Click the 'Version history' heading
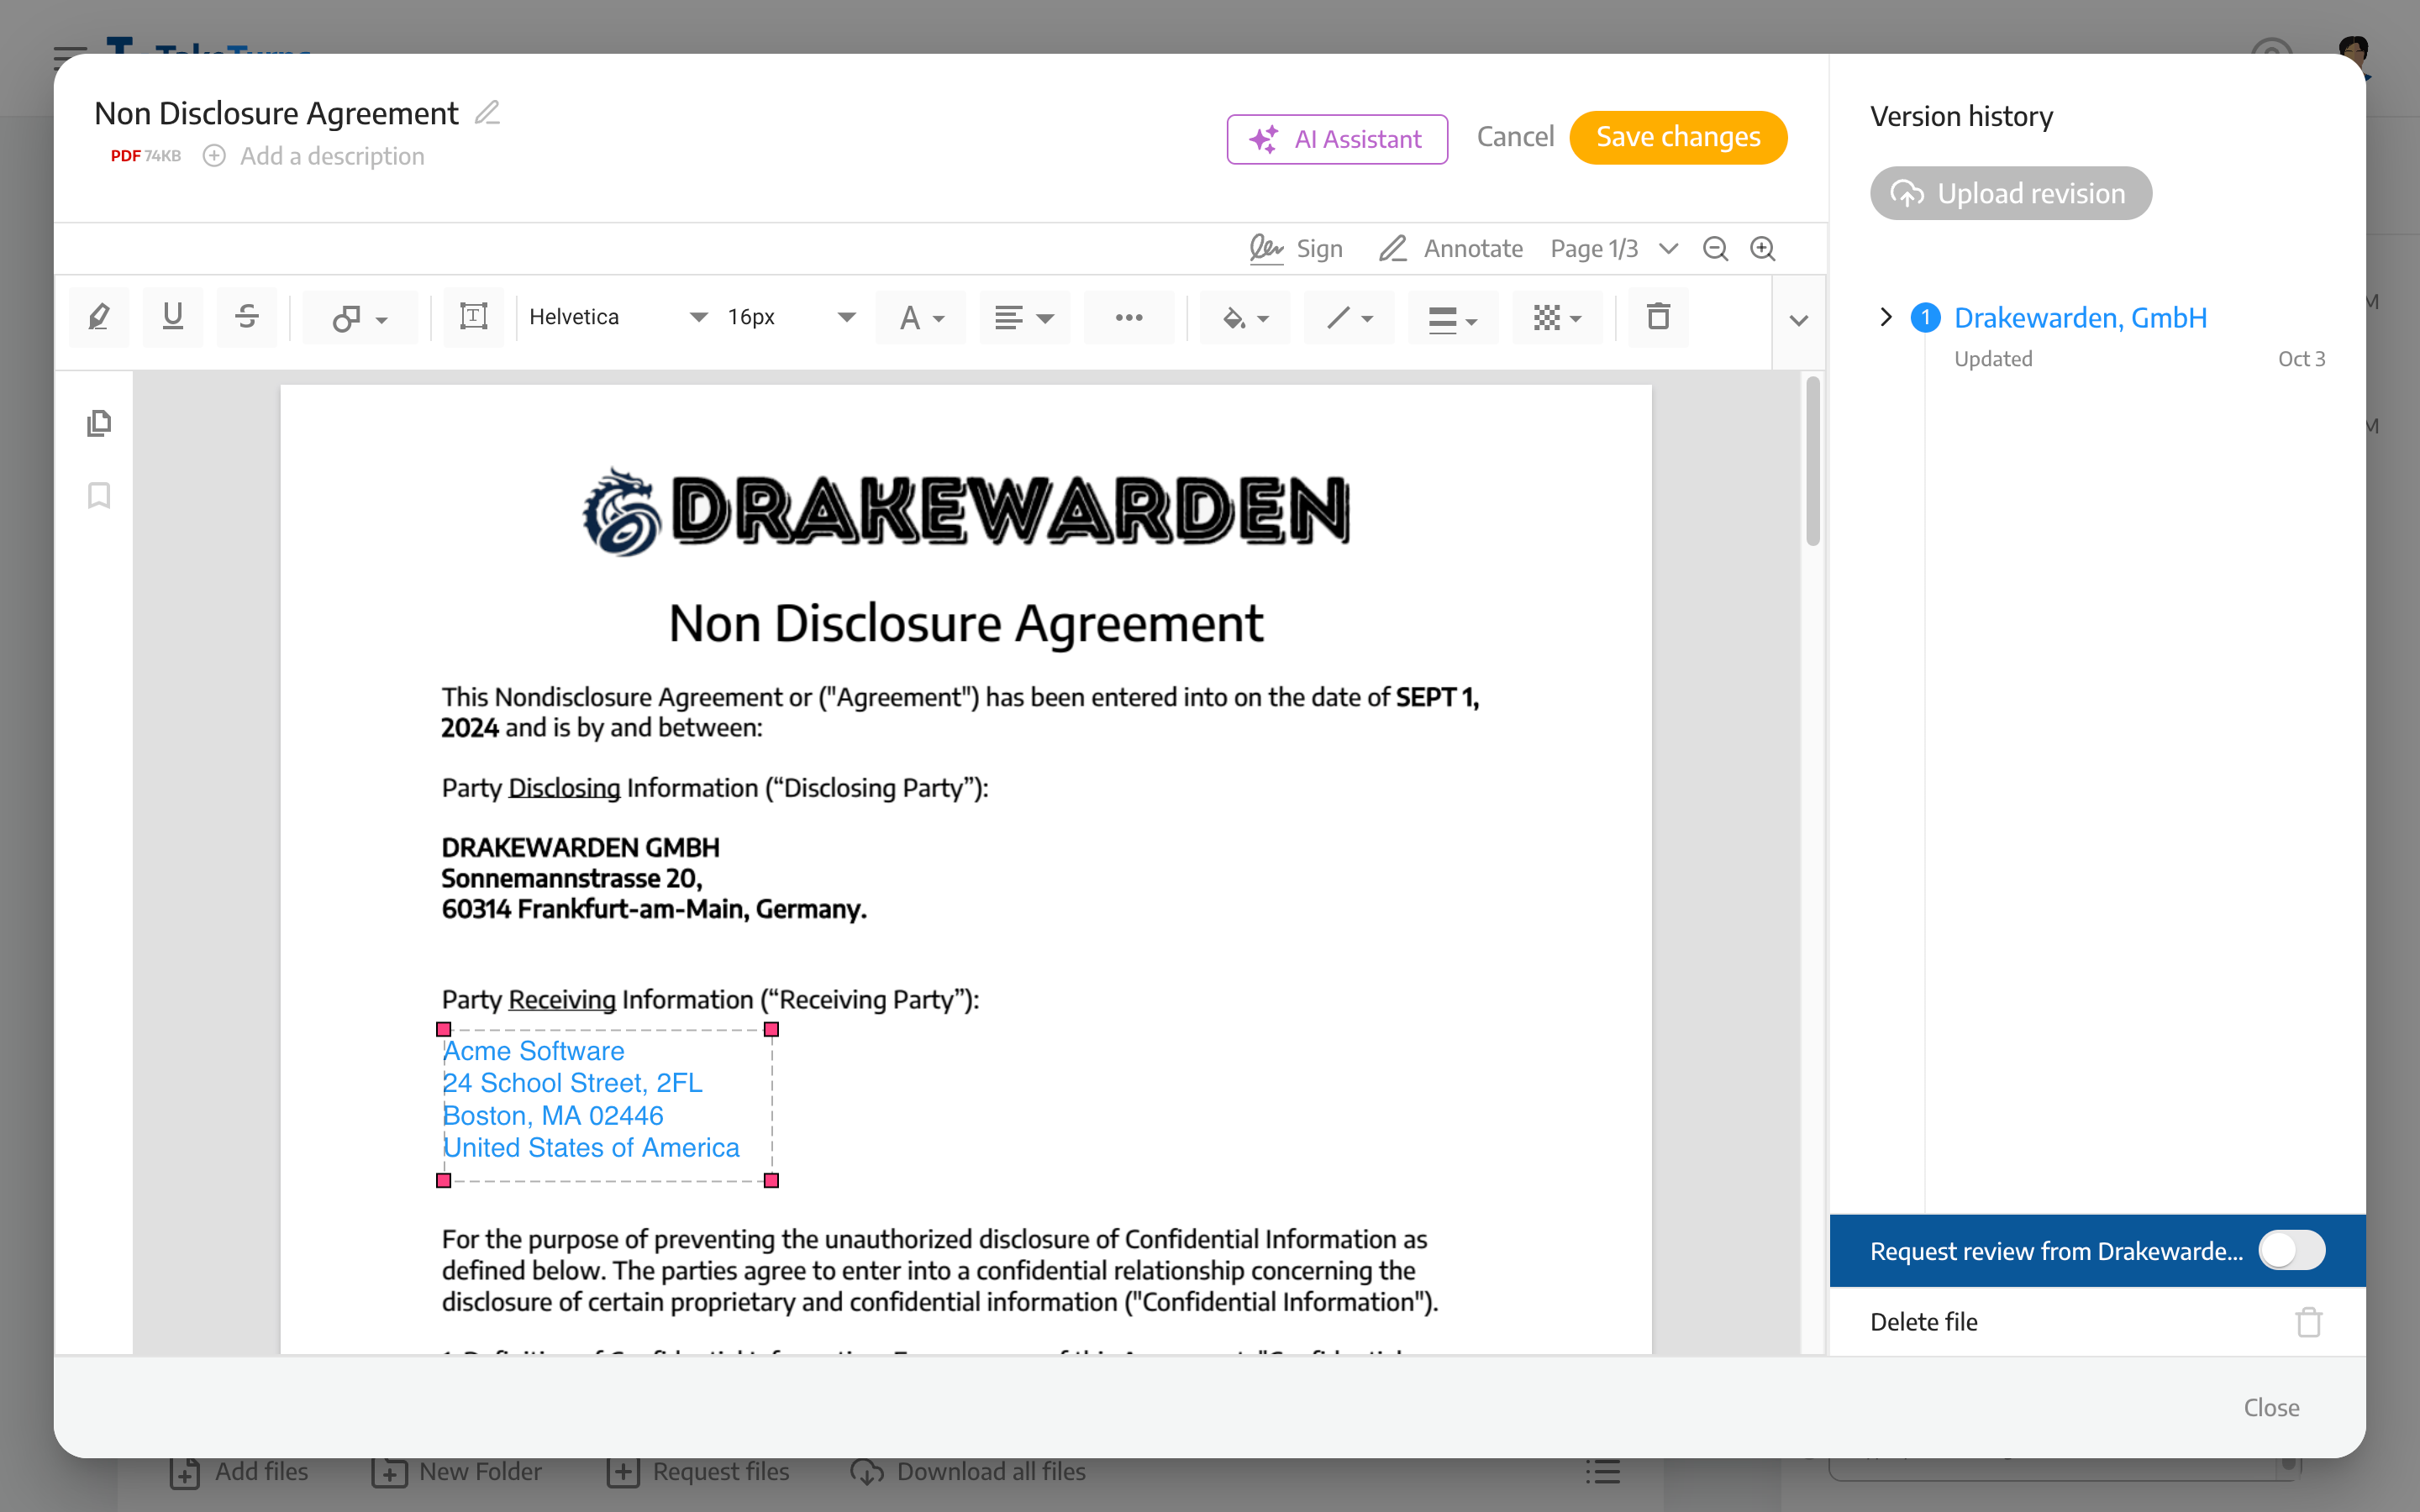2420x1512 pixels. [1961, 116]
